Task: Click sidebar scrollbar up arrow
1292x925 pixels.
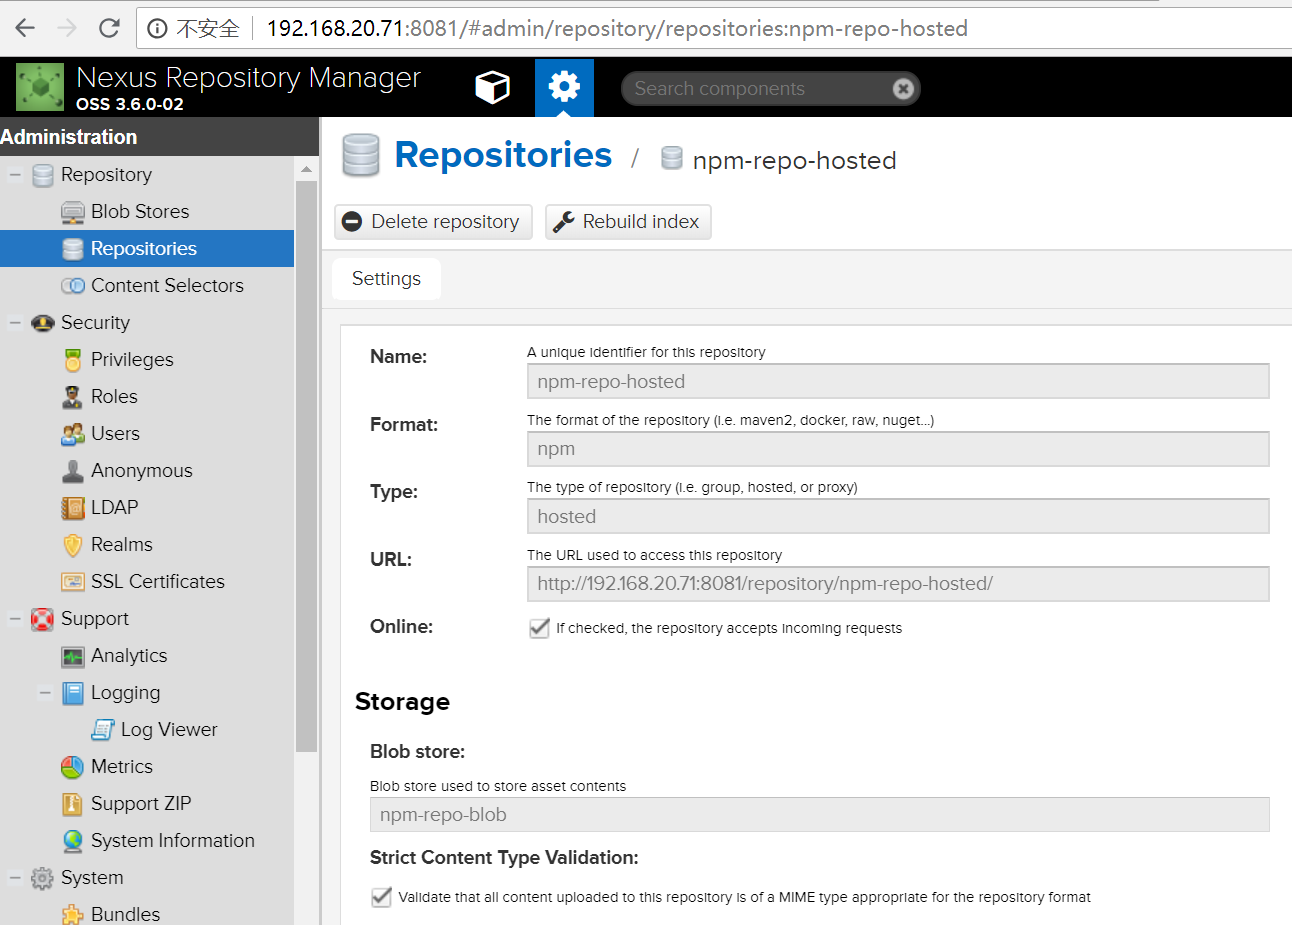Action: [x=306, y=170]
